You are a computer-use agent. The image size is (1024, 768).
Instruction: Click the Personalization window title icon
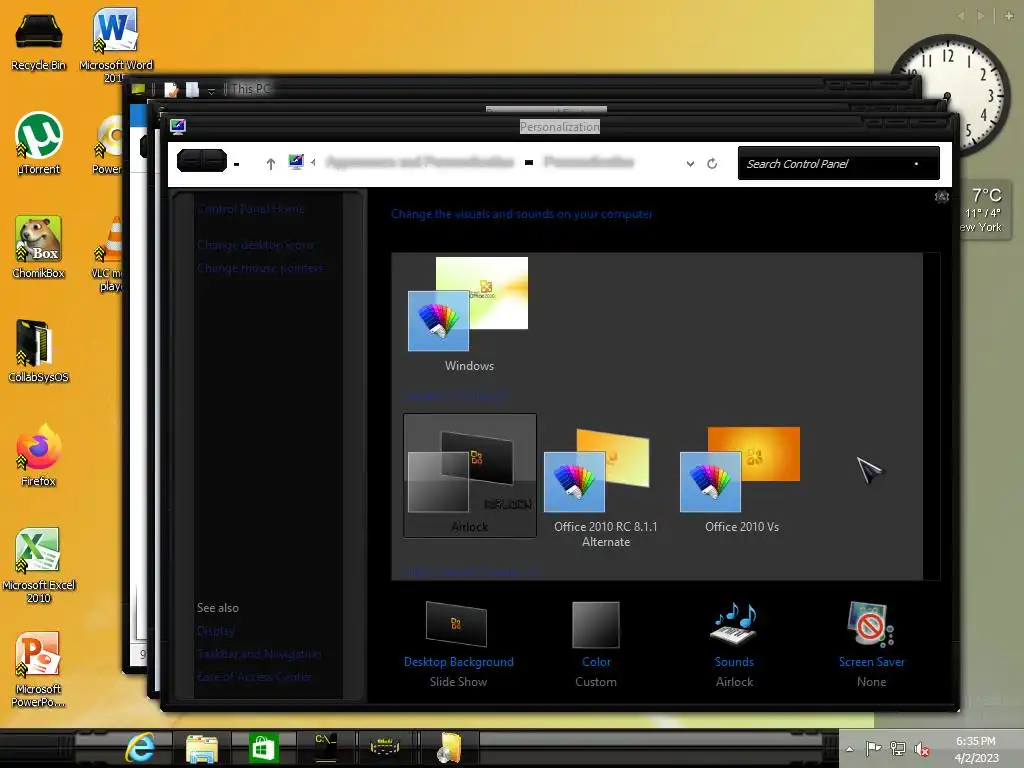pyautogui.click(x=178, y=126)
